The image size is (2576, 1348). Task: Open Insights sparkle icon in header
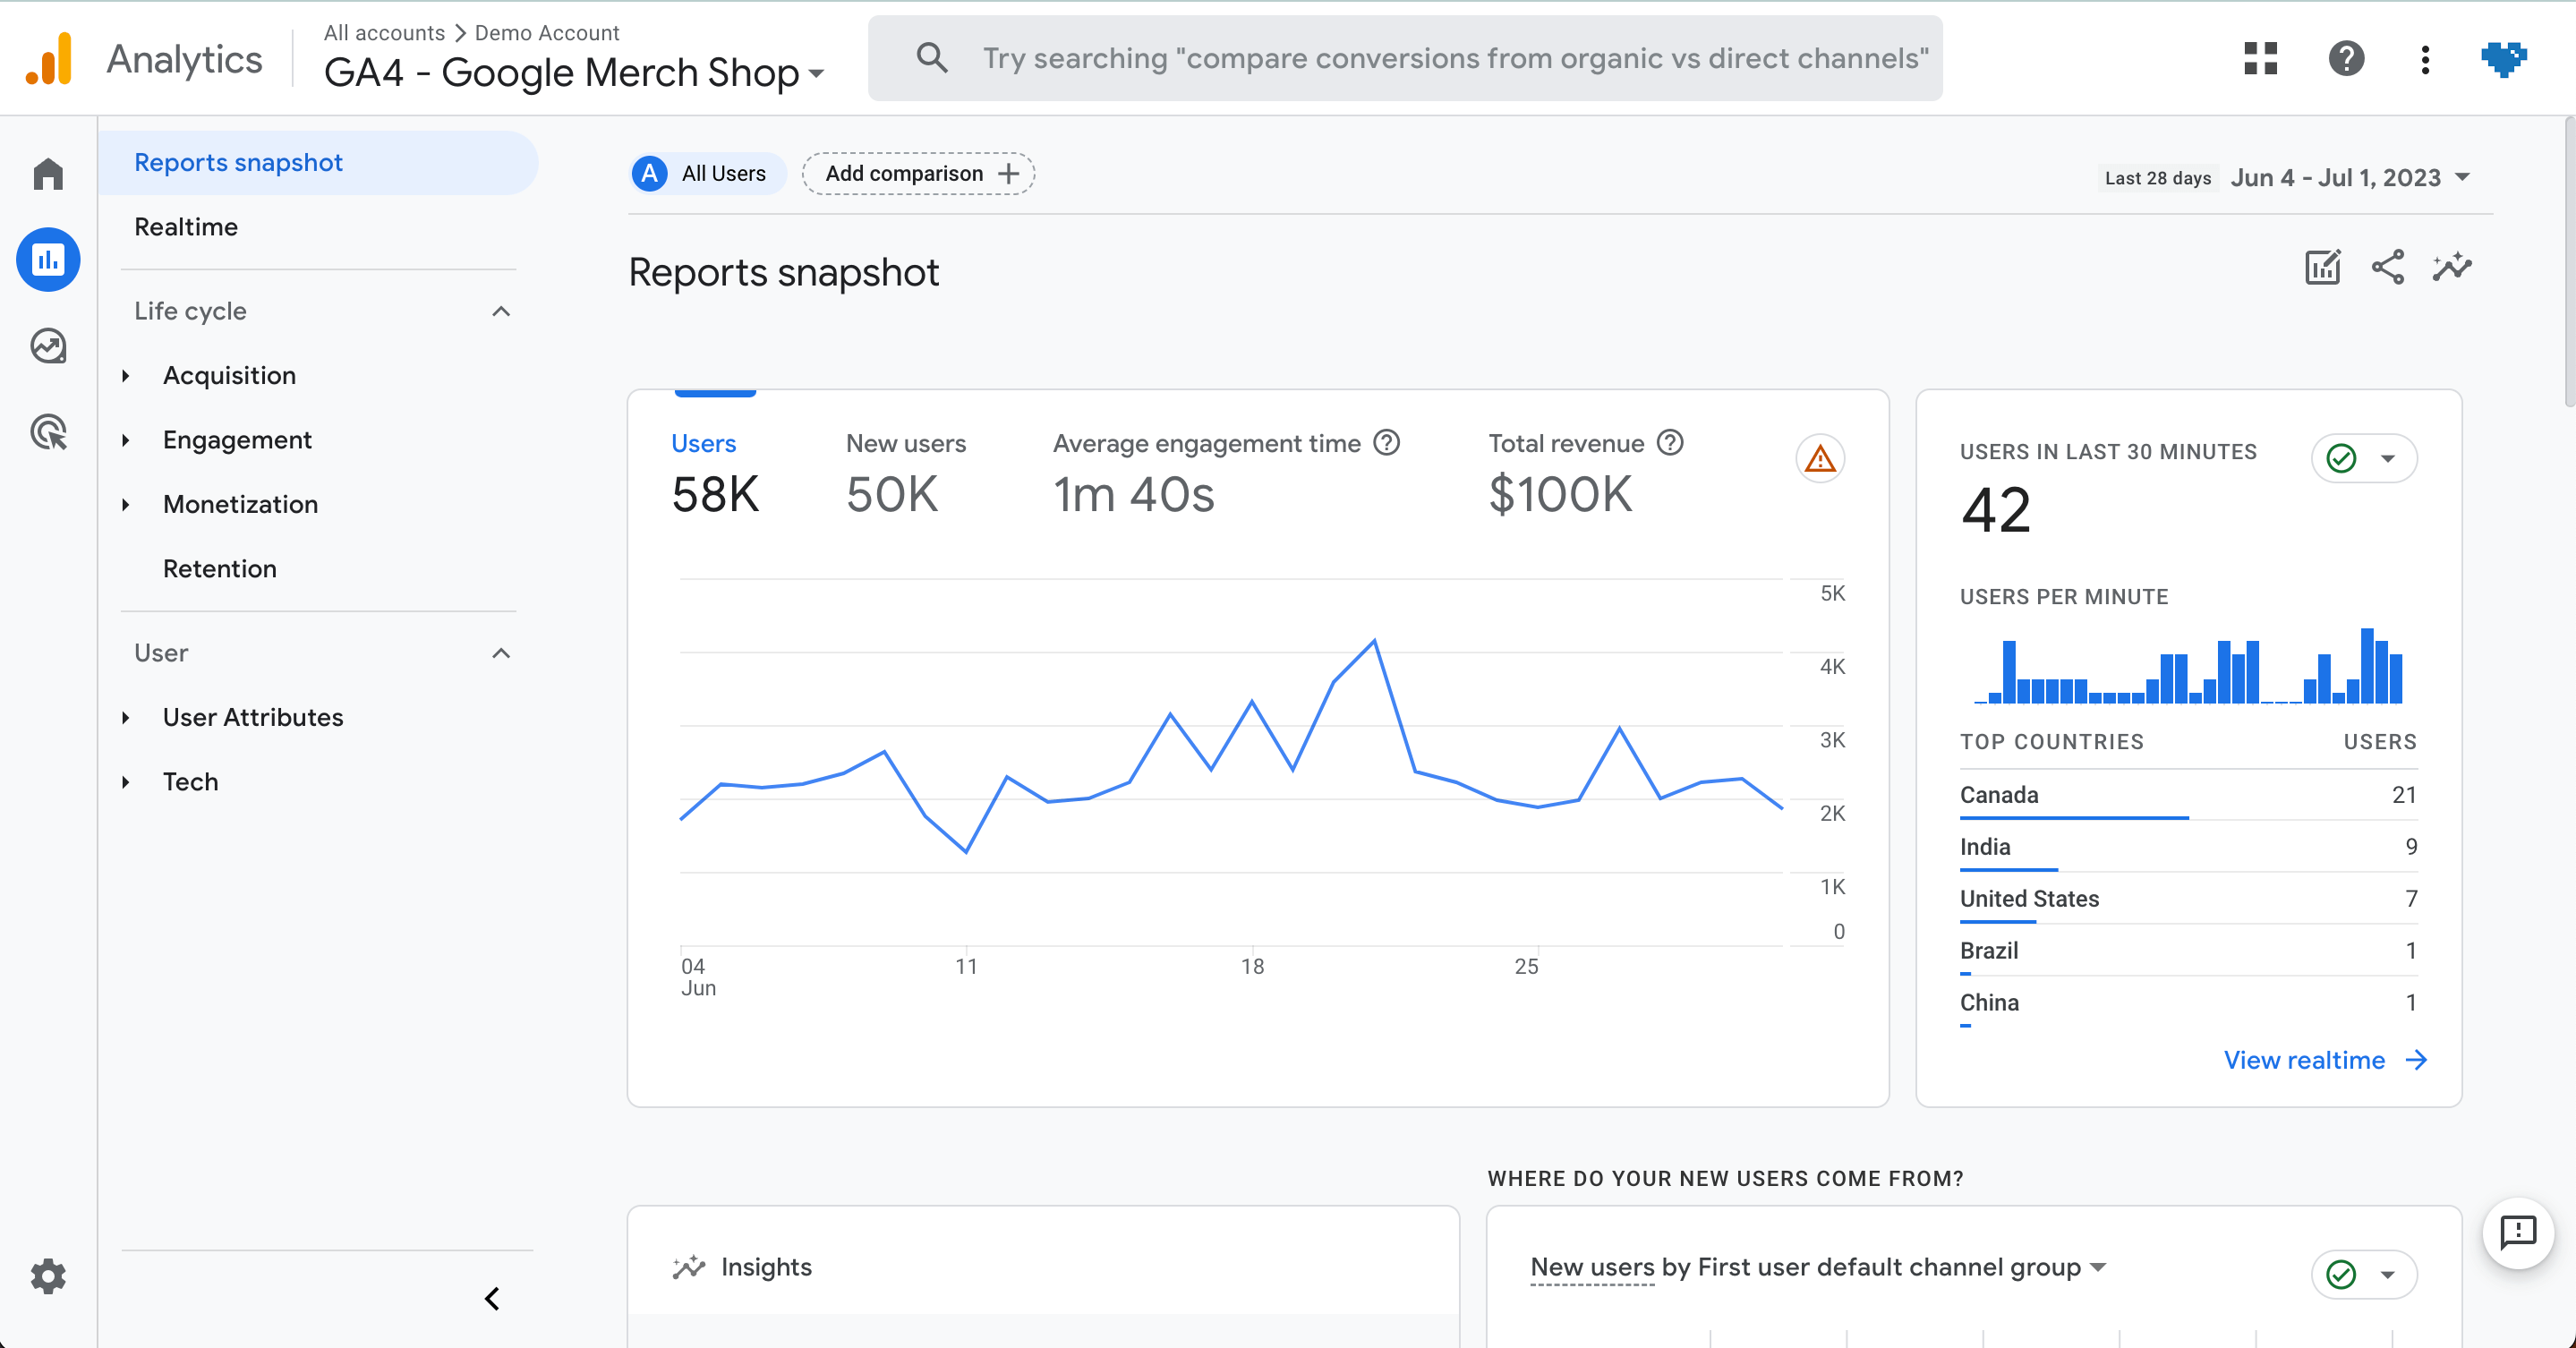pos(2452,267)
